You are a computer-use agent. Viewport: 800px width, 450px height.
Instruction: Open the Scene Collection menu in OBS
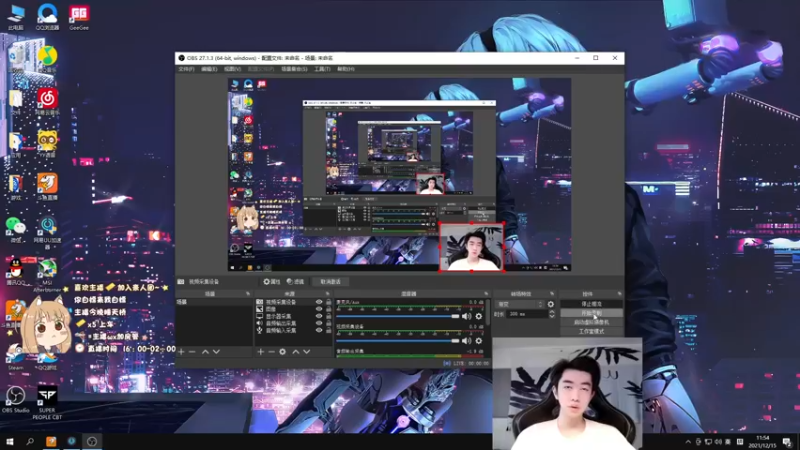(x=294, y=69)
